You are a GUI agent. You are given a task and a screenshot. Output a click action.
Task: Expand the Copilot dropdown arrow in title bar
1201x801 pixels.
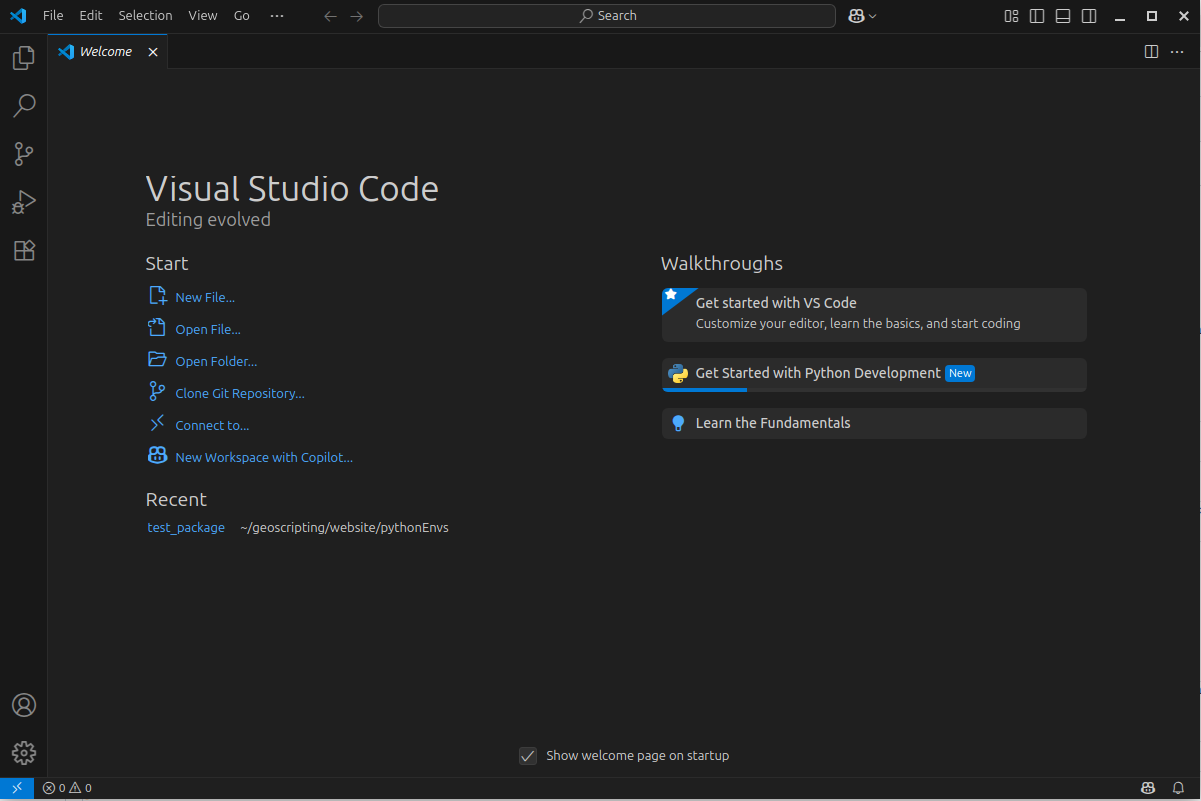tap(873, 16)
